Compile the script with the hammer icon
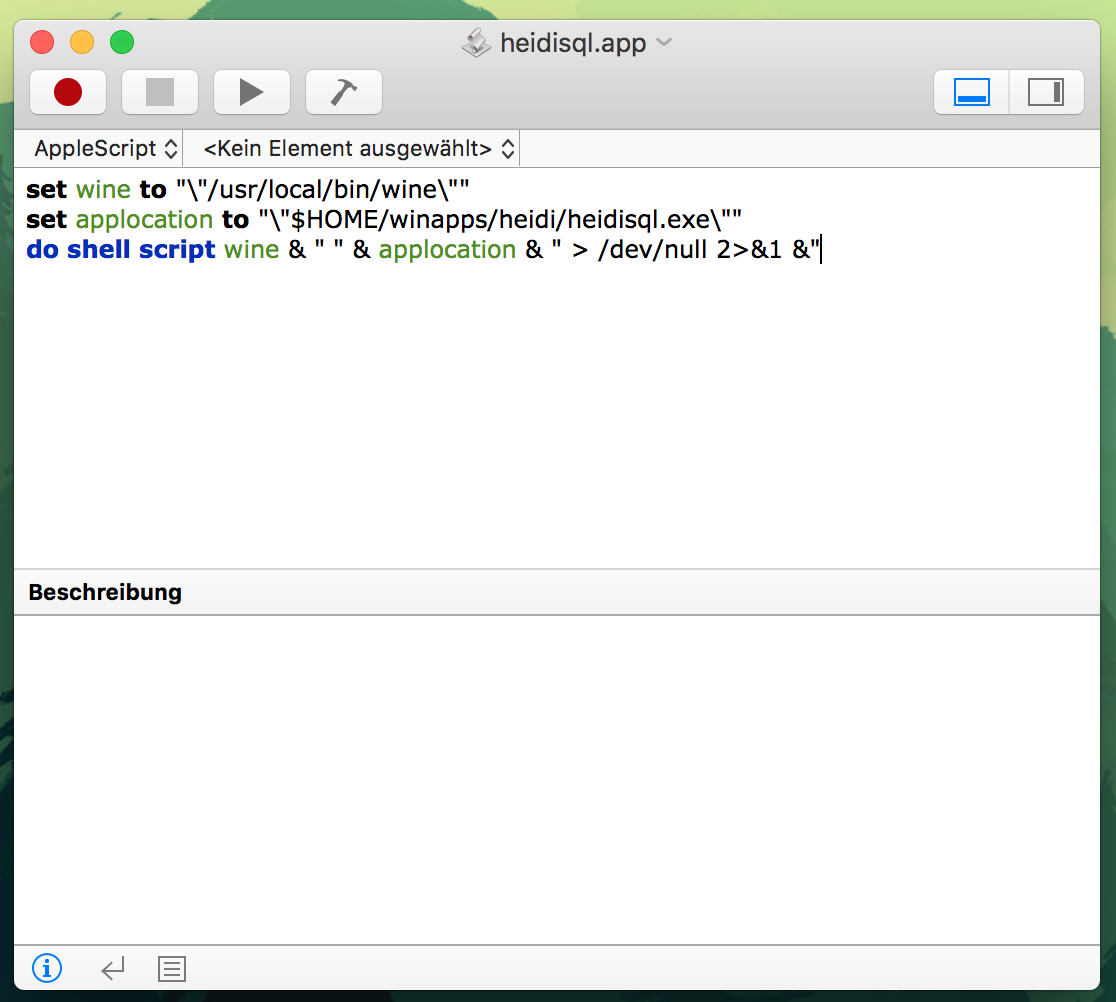Screen dimensions: 1116x1002 (x=343, y=91)
